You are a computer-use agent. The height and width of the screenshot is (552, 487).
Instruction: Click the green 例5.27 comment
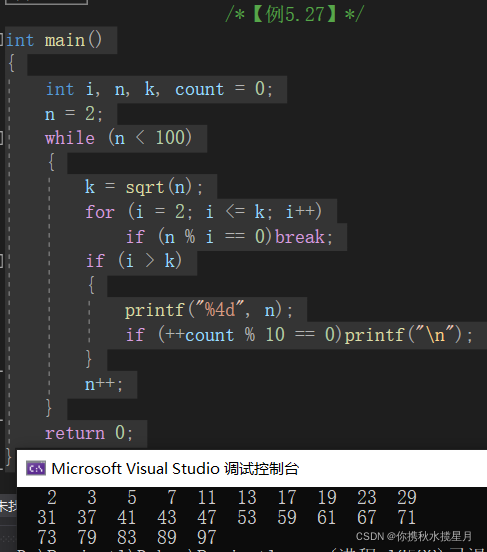tap(295, 14)
